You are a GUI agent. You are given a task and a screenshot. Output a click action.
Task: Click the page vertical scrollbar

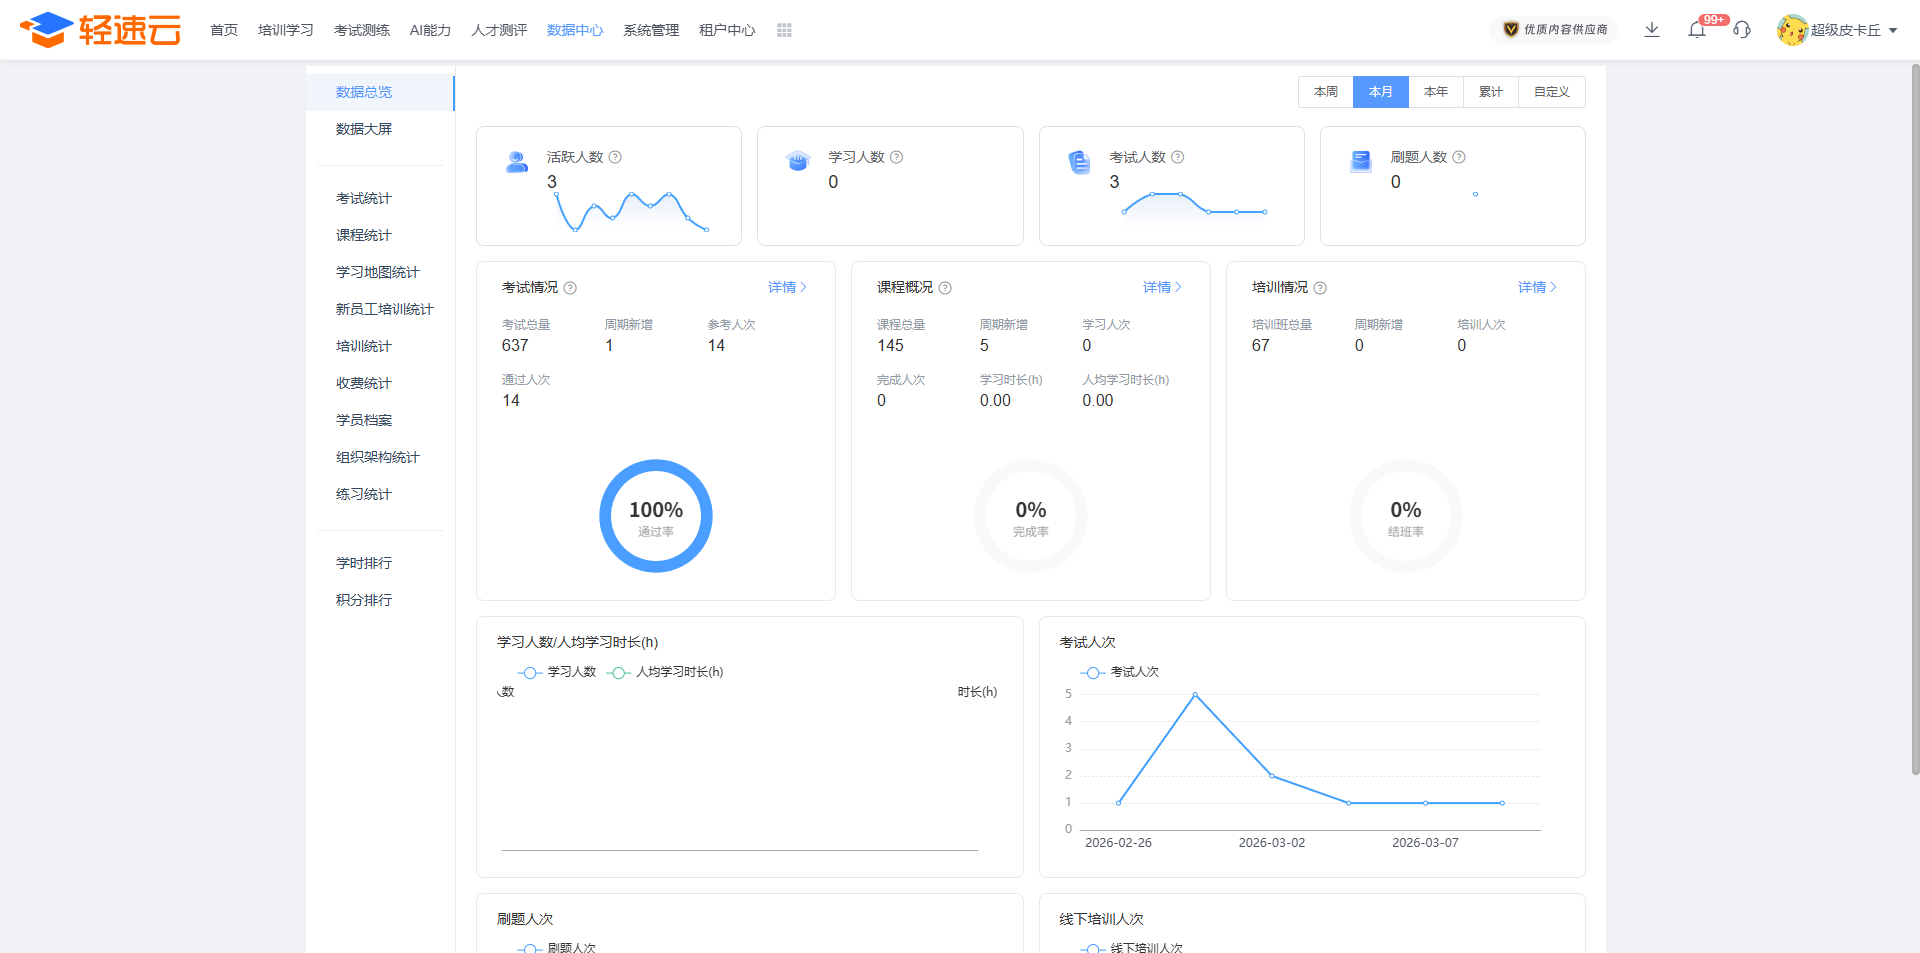point(1914,420)
